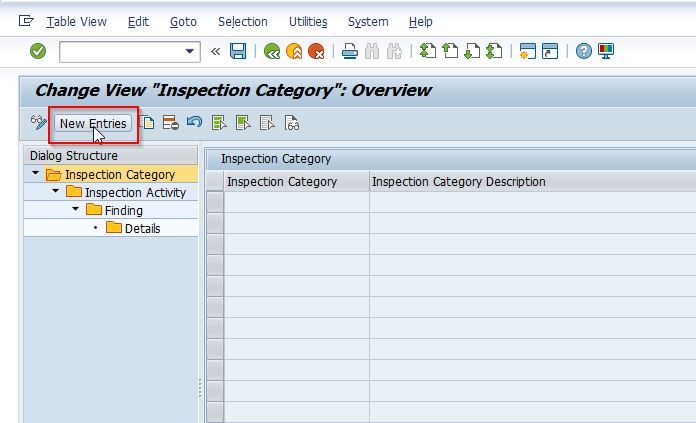Open the command field dropdown arrow
This screenshot has width=696, height=423.
[190, 51]
